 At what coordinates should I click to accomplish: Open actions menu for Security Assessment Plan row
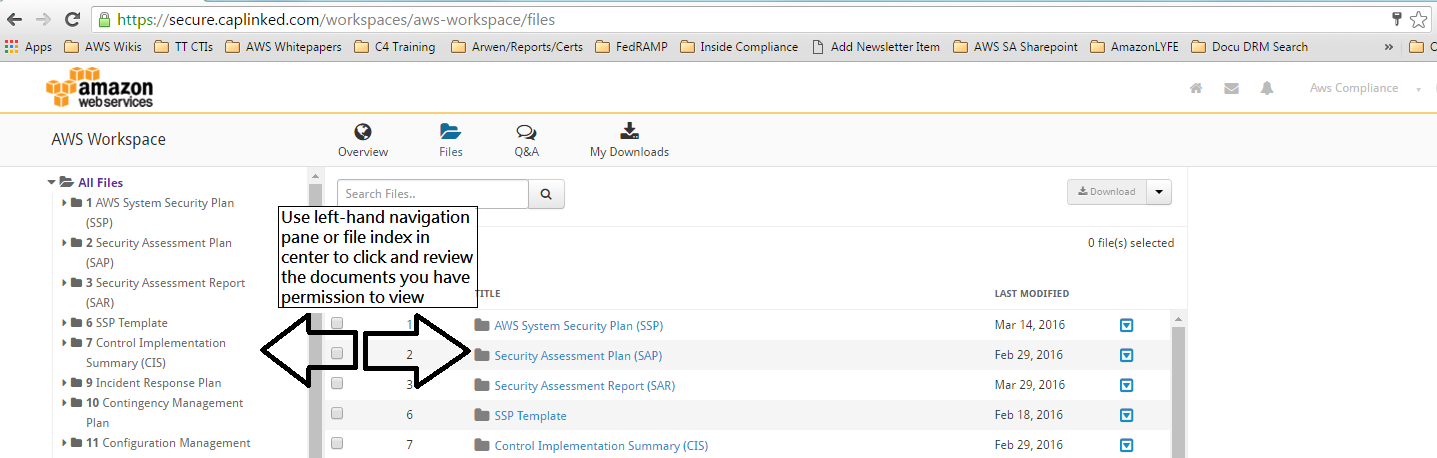pyautogui.click(x=1126, y=355)
